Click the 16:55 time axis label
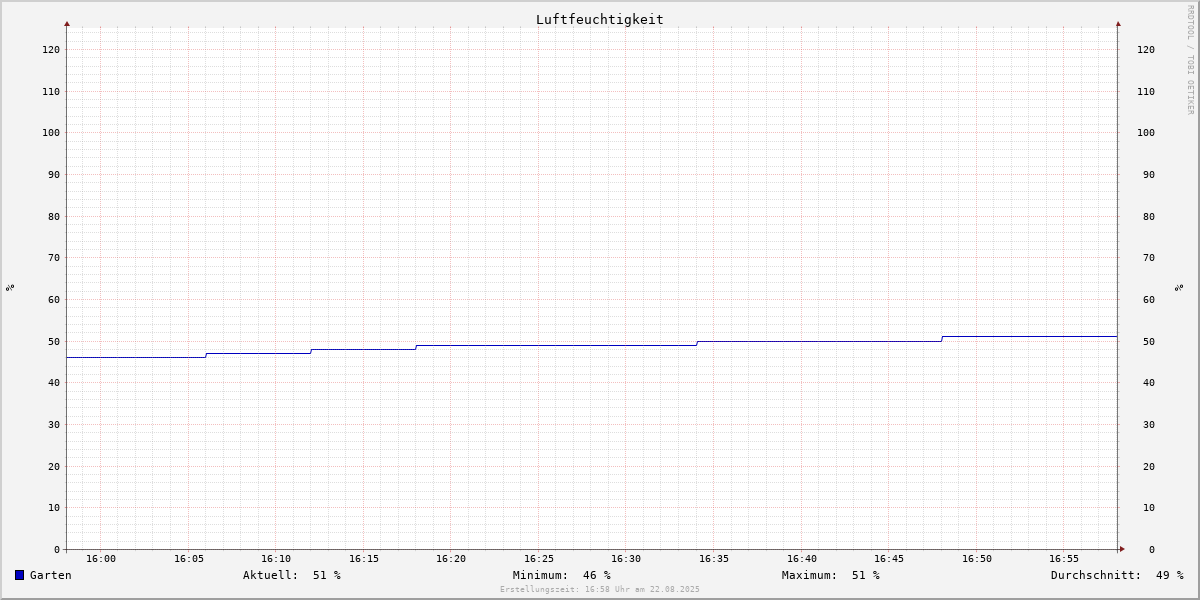The width and height of the screenshot is (1200, 600). 1064,558
